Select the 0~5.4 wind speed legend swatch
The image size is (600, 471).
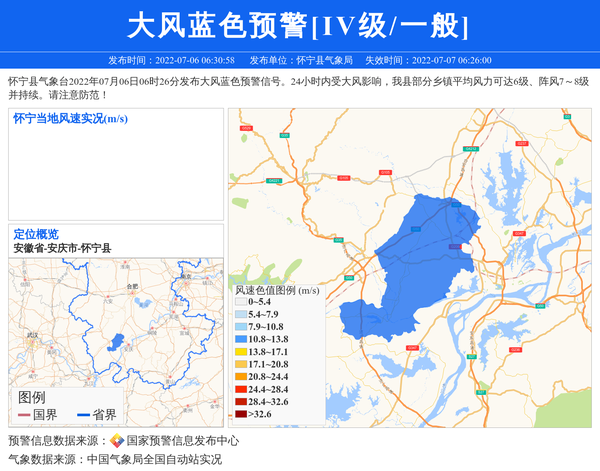click(240, 301)
